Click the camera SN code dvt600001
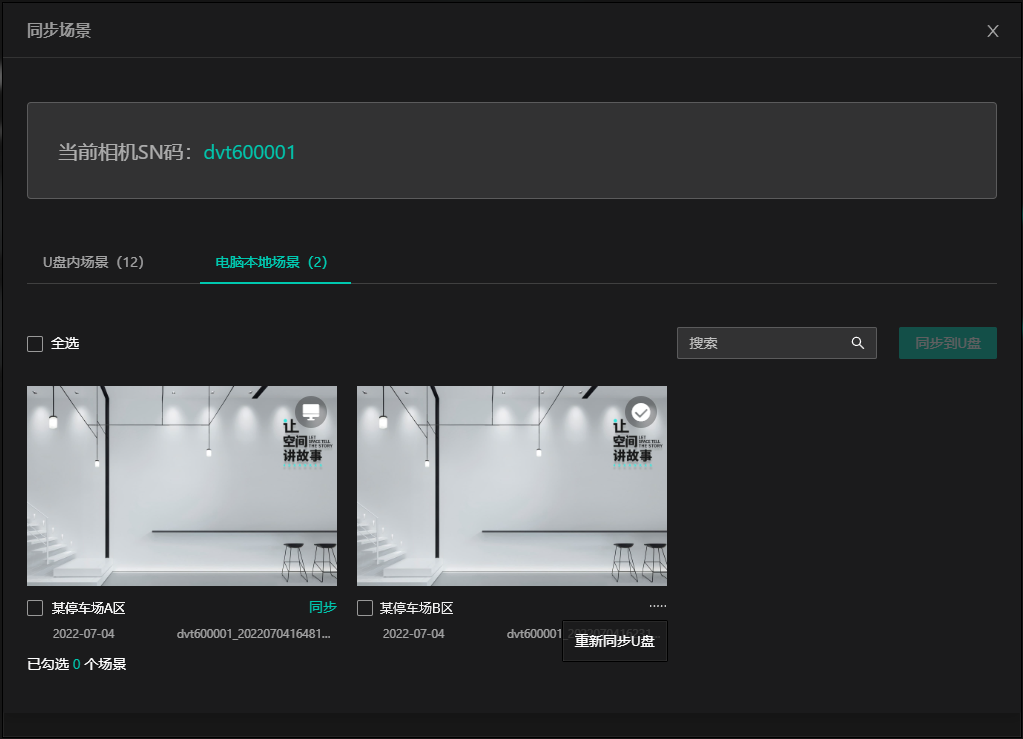The width and height of the screenshot is (1023, 739). 249,152
